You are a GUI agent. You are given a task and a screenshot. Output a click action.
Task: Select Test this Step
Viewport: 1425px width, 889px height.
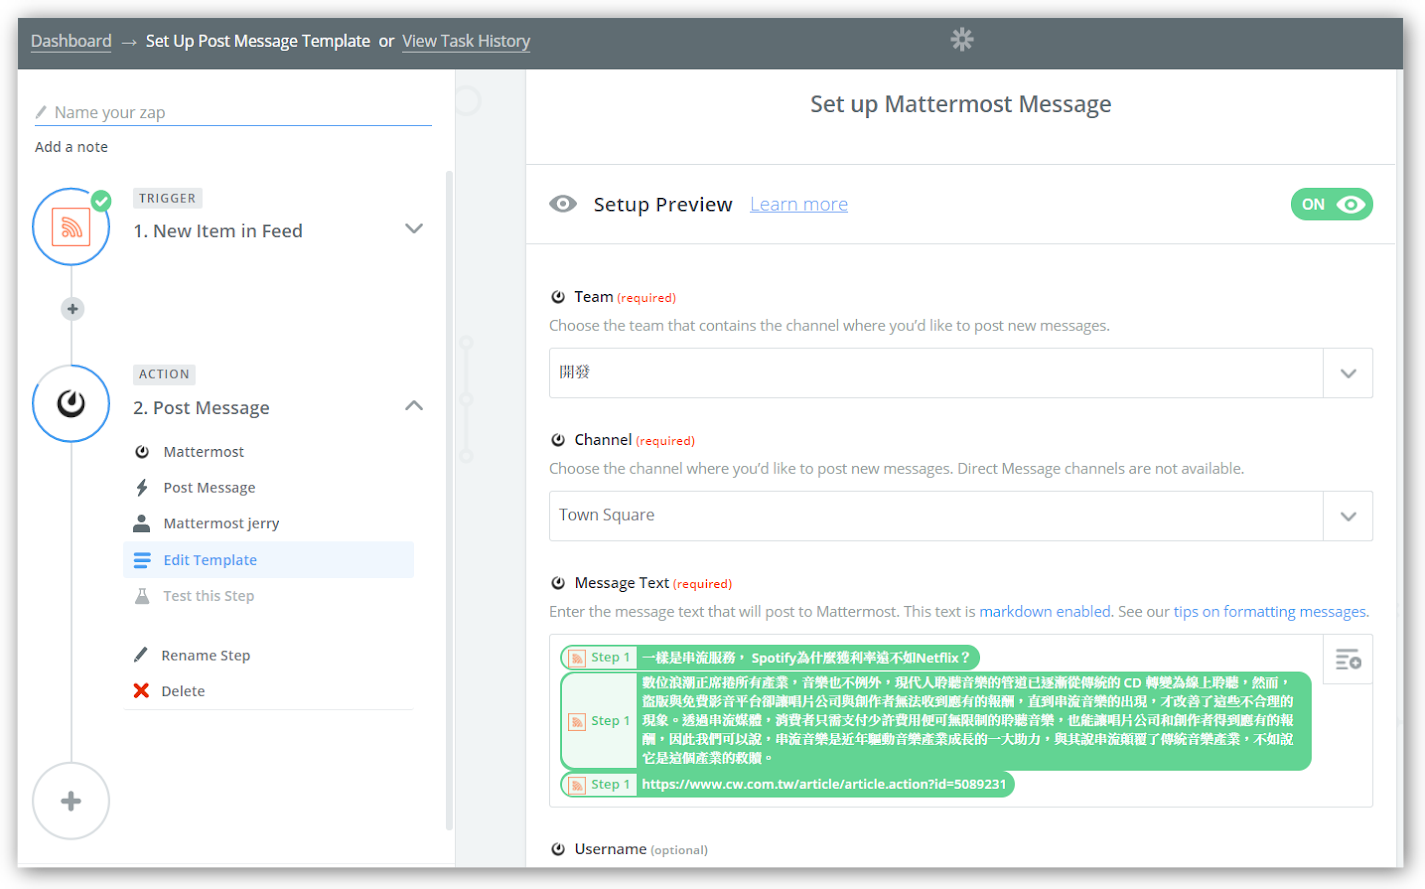click(x=208, y=596)
